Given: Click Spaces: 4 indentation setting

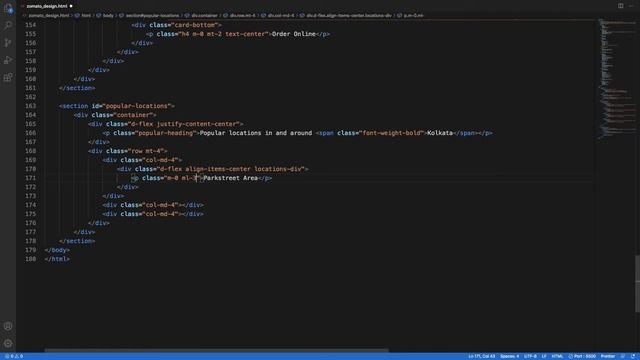Looking at the screenshot, I should pyautogui.click(x=509, y=356).
